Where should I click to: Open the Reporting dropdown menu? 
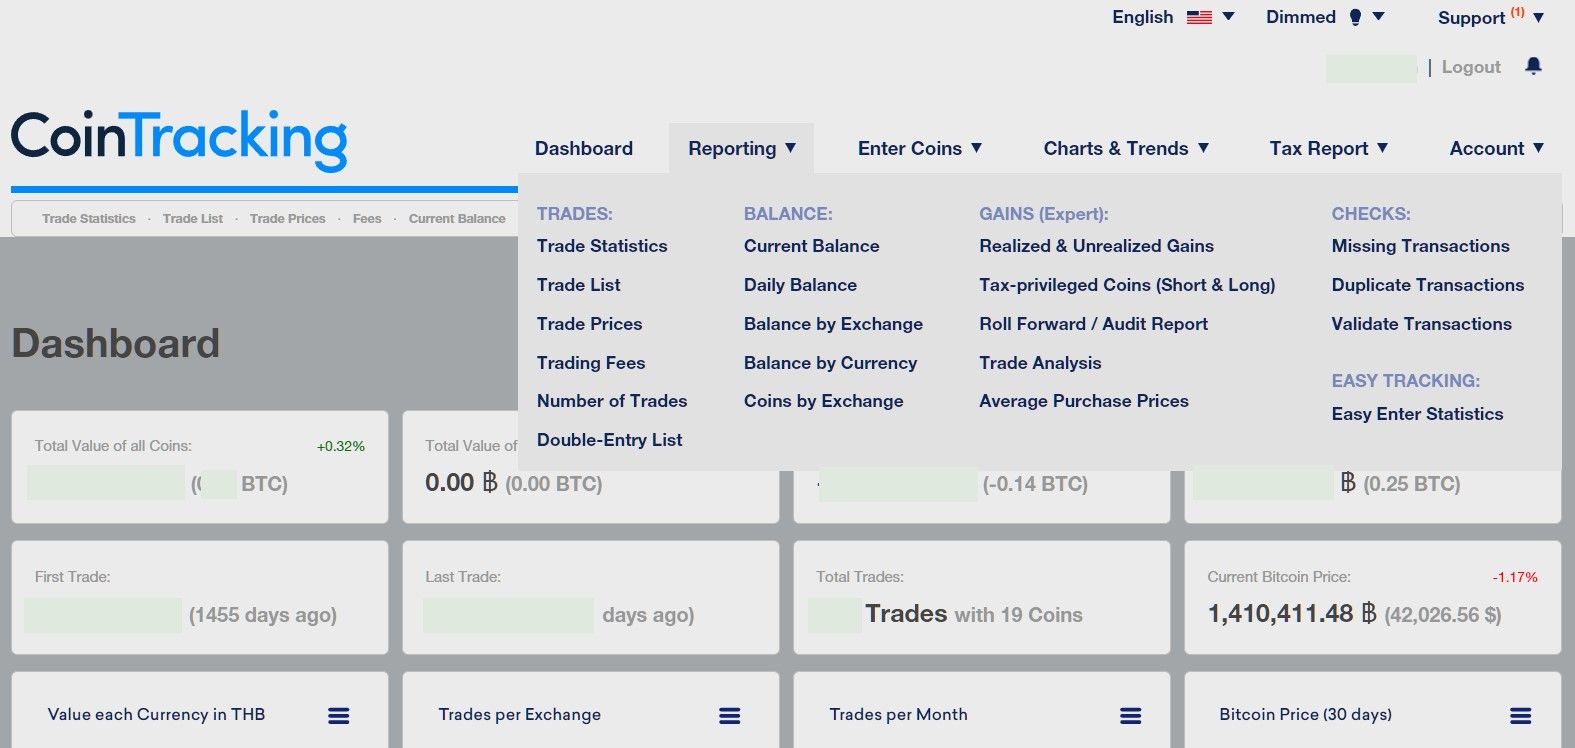(742, 148)
